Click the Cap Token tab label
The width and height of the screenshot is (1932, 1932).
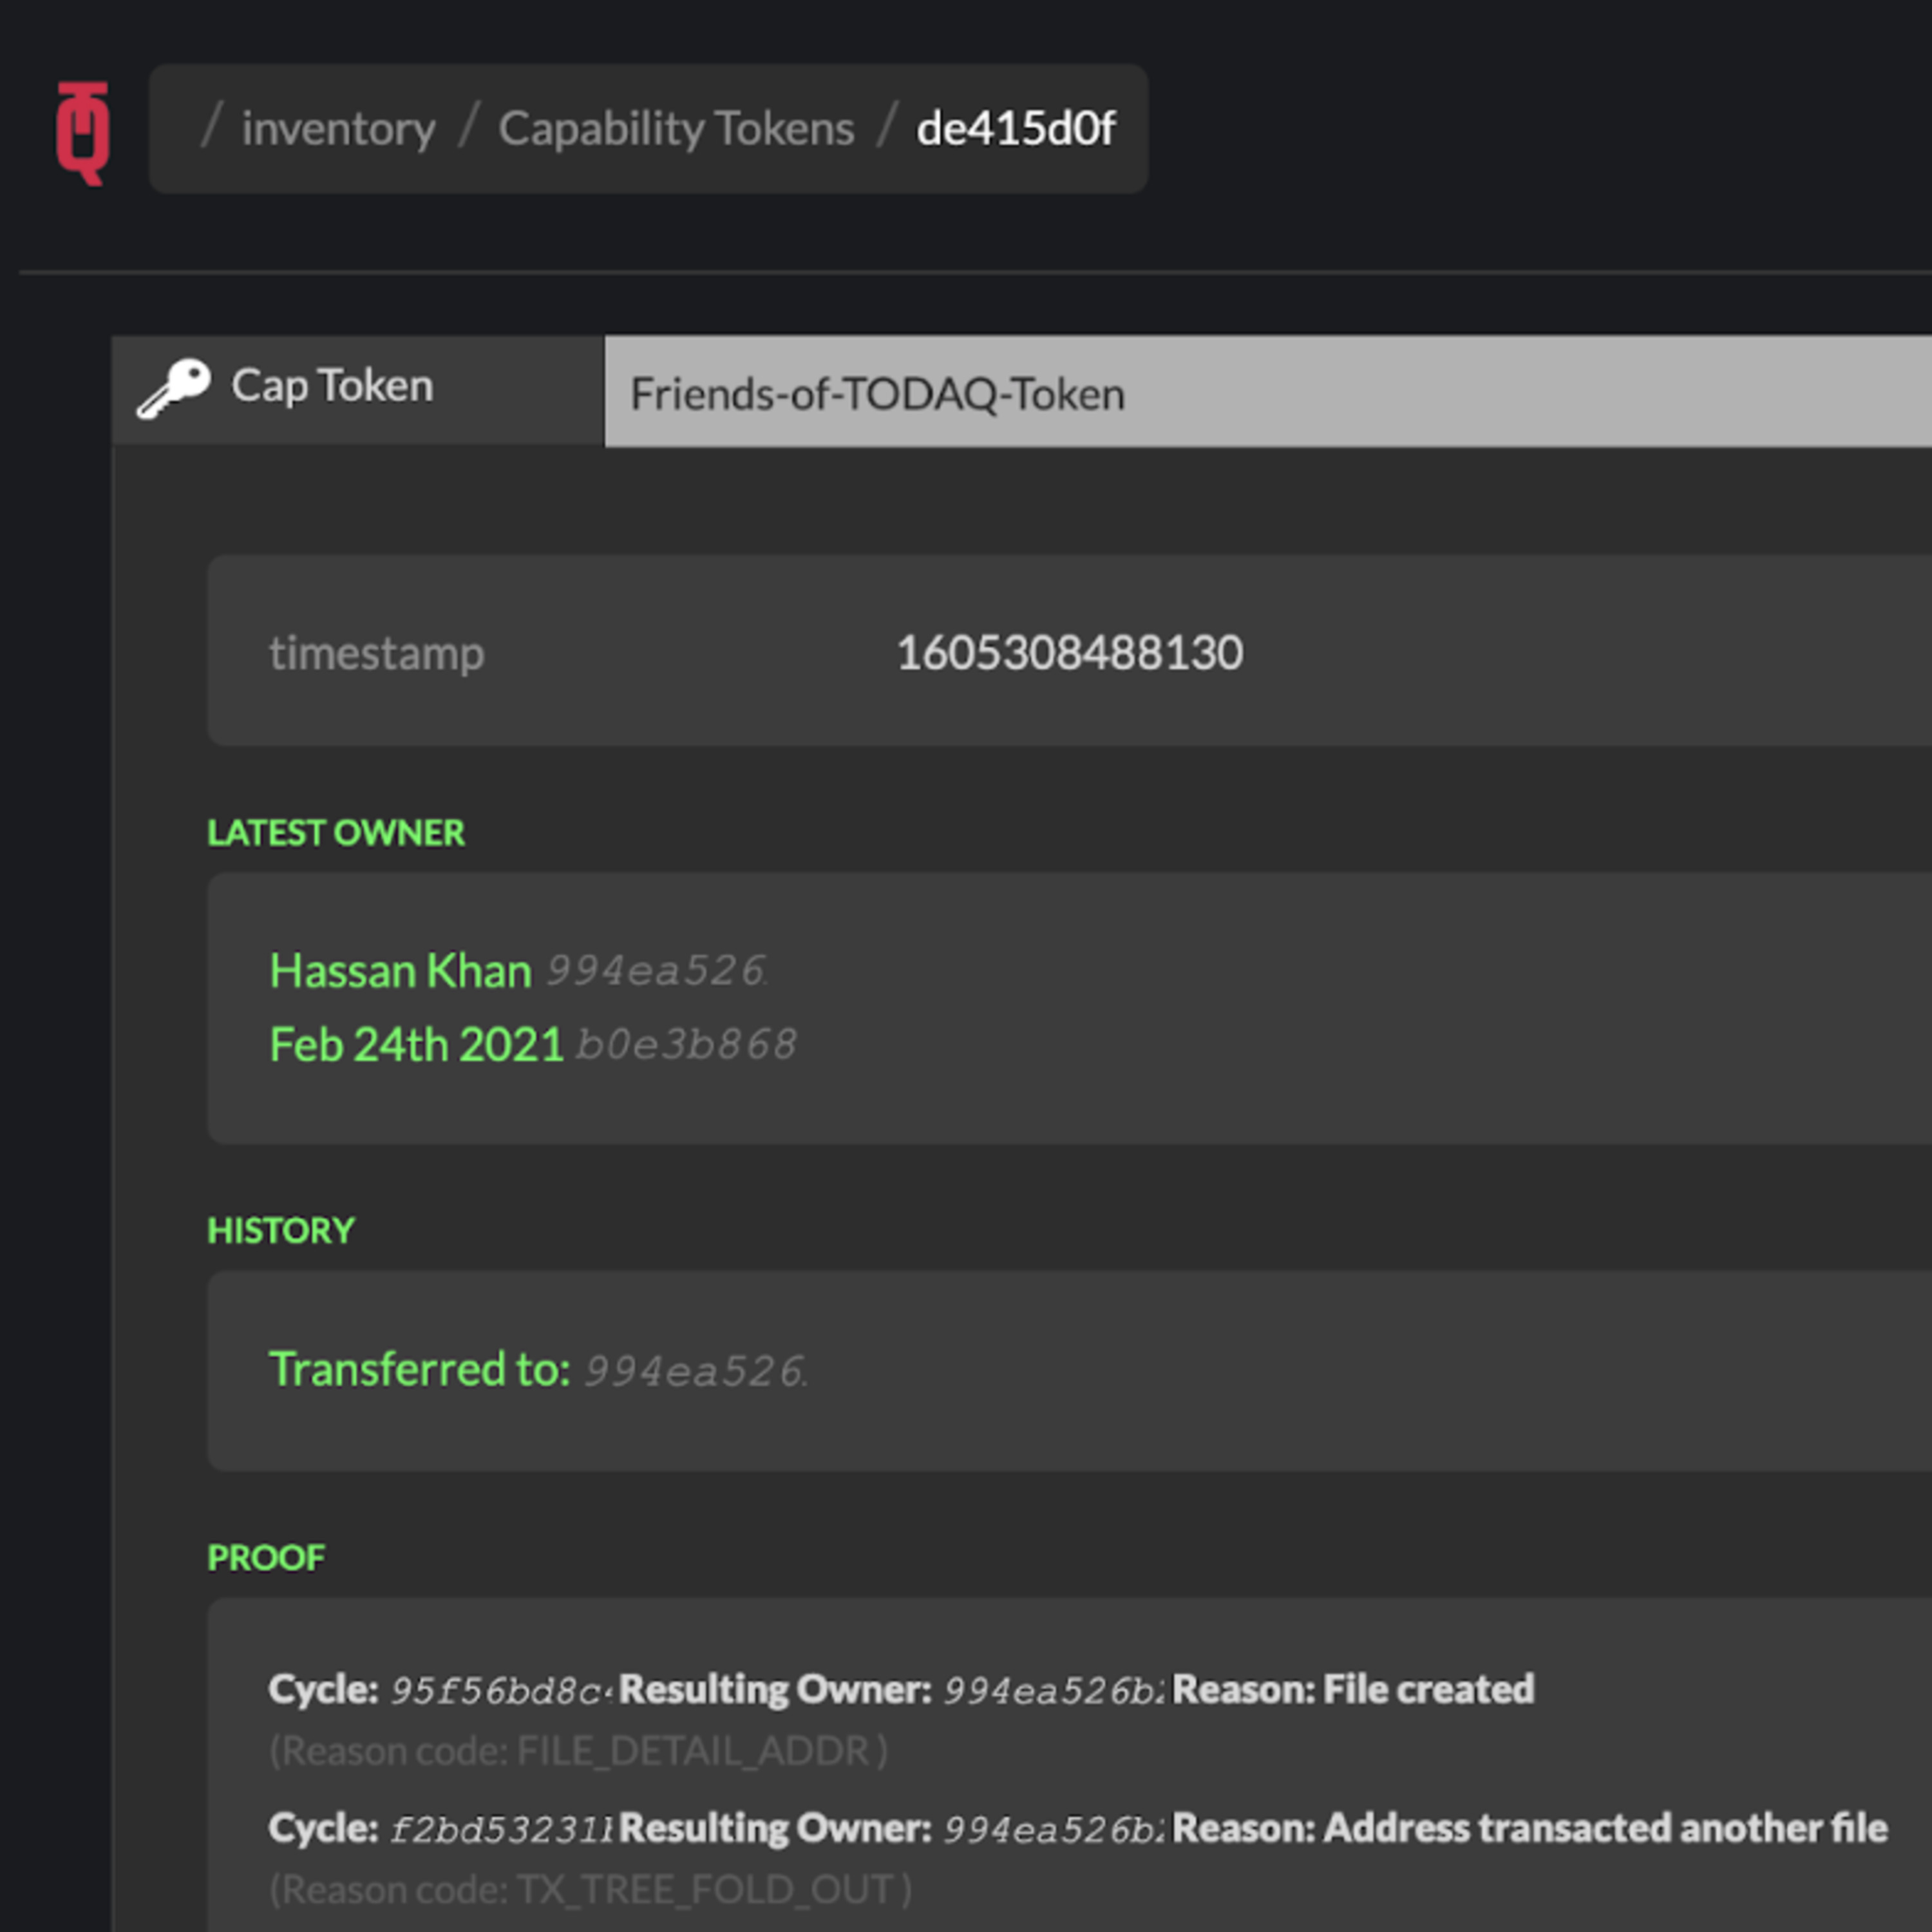(x=332, y=386)
